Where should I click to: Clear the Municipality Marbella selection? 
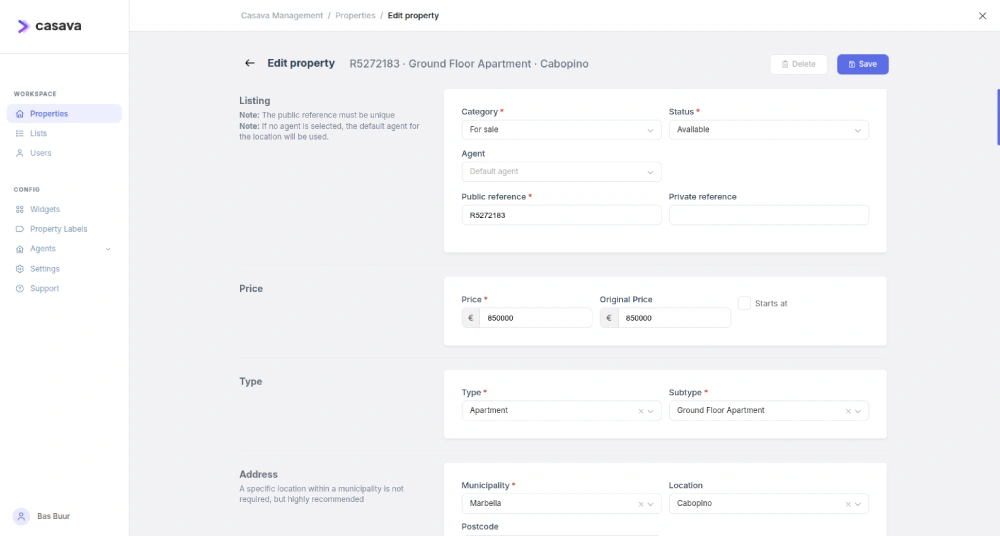click(640, 504)
